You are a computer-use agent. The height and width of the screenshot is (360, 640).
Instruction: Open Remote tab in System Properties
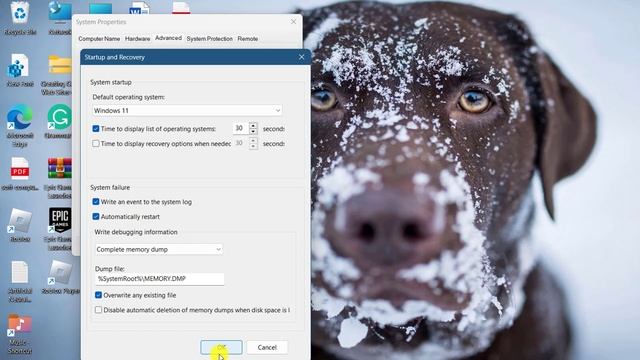[248, 39]
